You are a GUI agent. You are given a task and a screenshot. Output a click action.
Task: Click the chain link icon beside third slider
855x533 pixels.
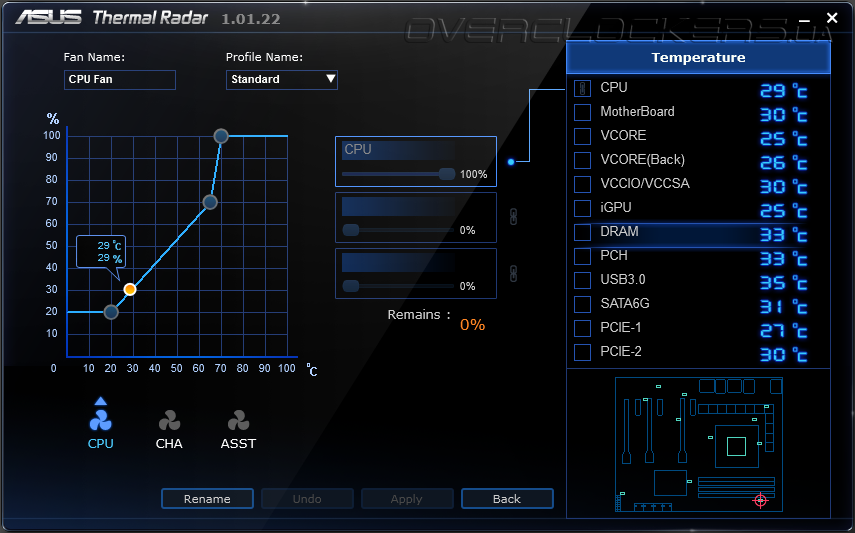click(513, 273)
